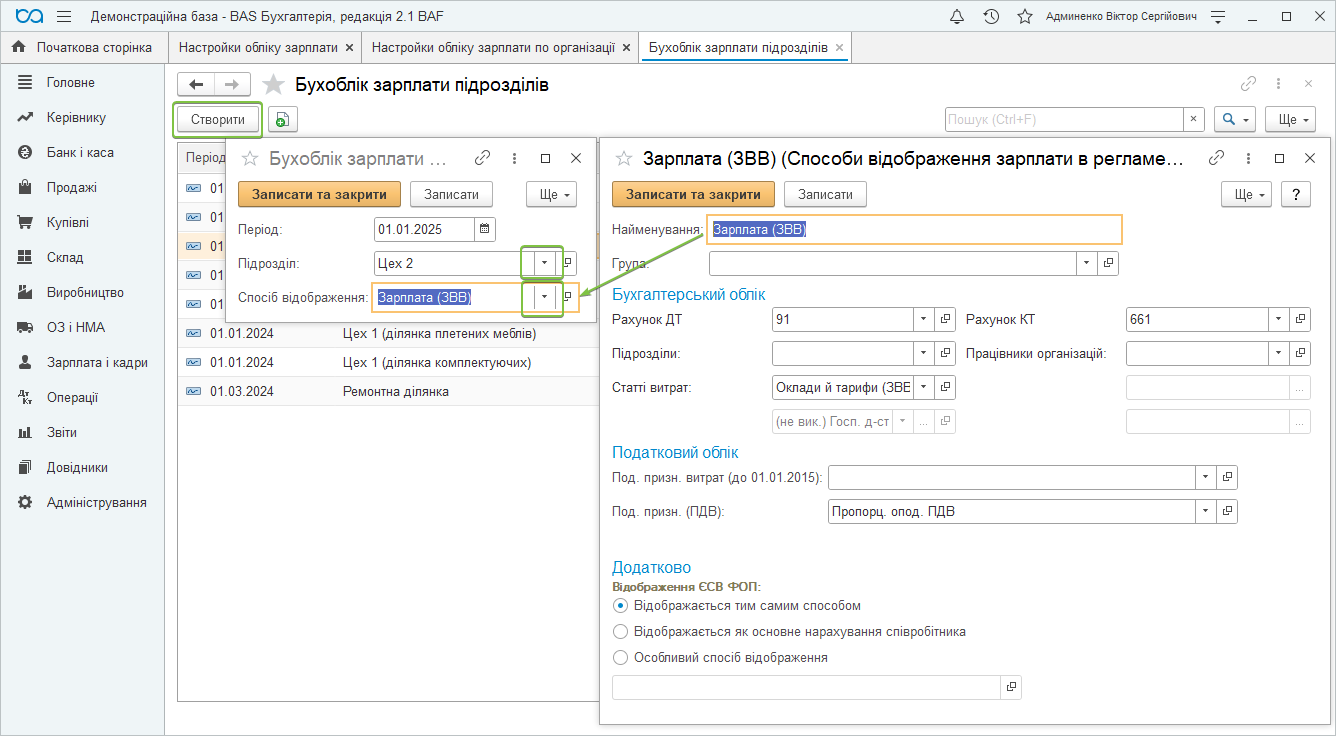Expand Под. призн. (ПДВ) dropdown
Image resolution: width=1336 pixels, height=736 pixels.
[1205, 512]
